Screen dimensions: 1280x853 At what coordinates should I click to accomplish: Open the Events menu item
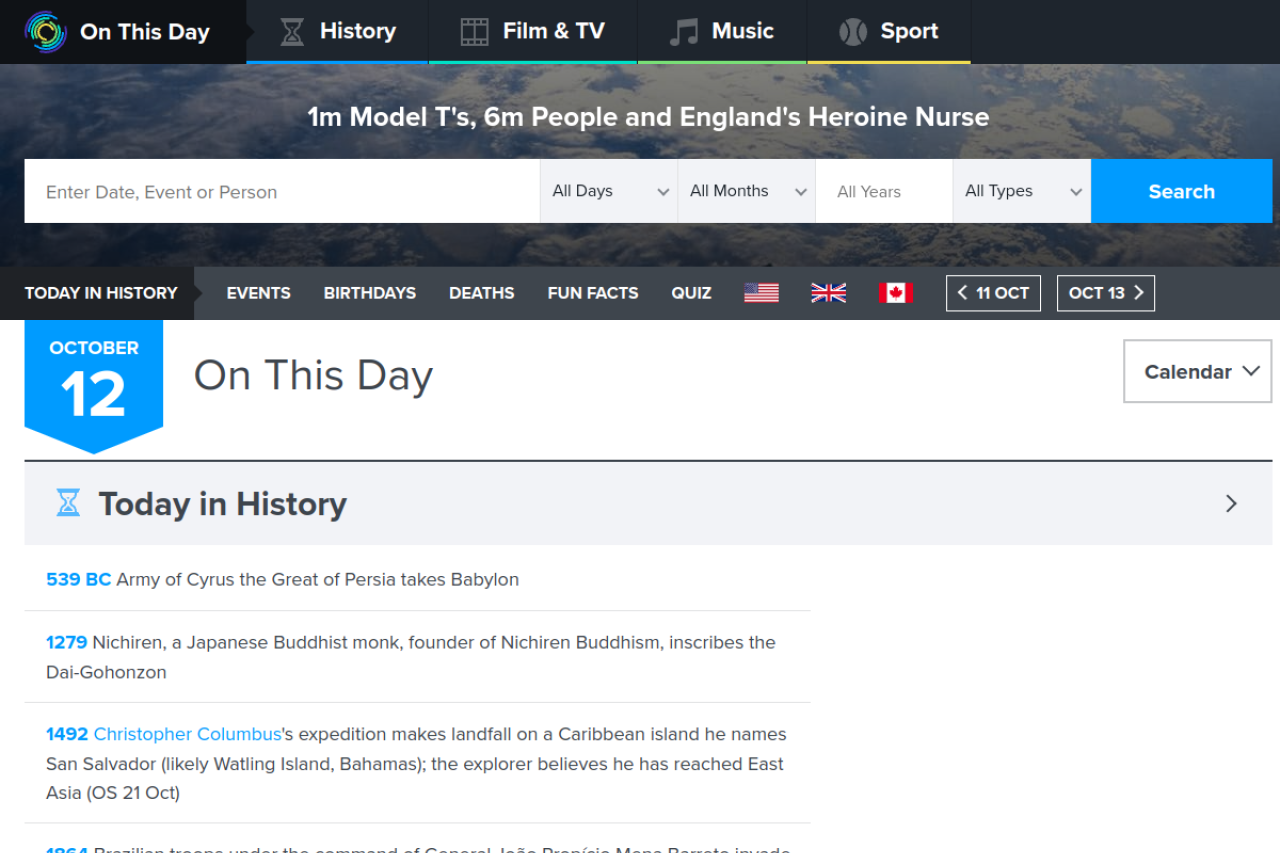point(259,293)
